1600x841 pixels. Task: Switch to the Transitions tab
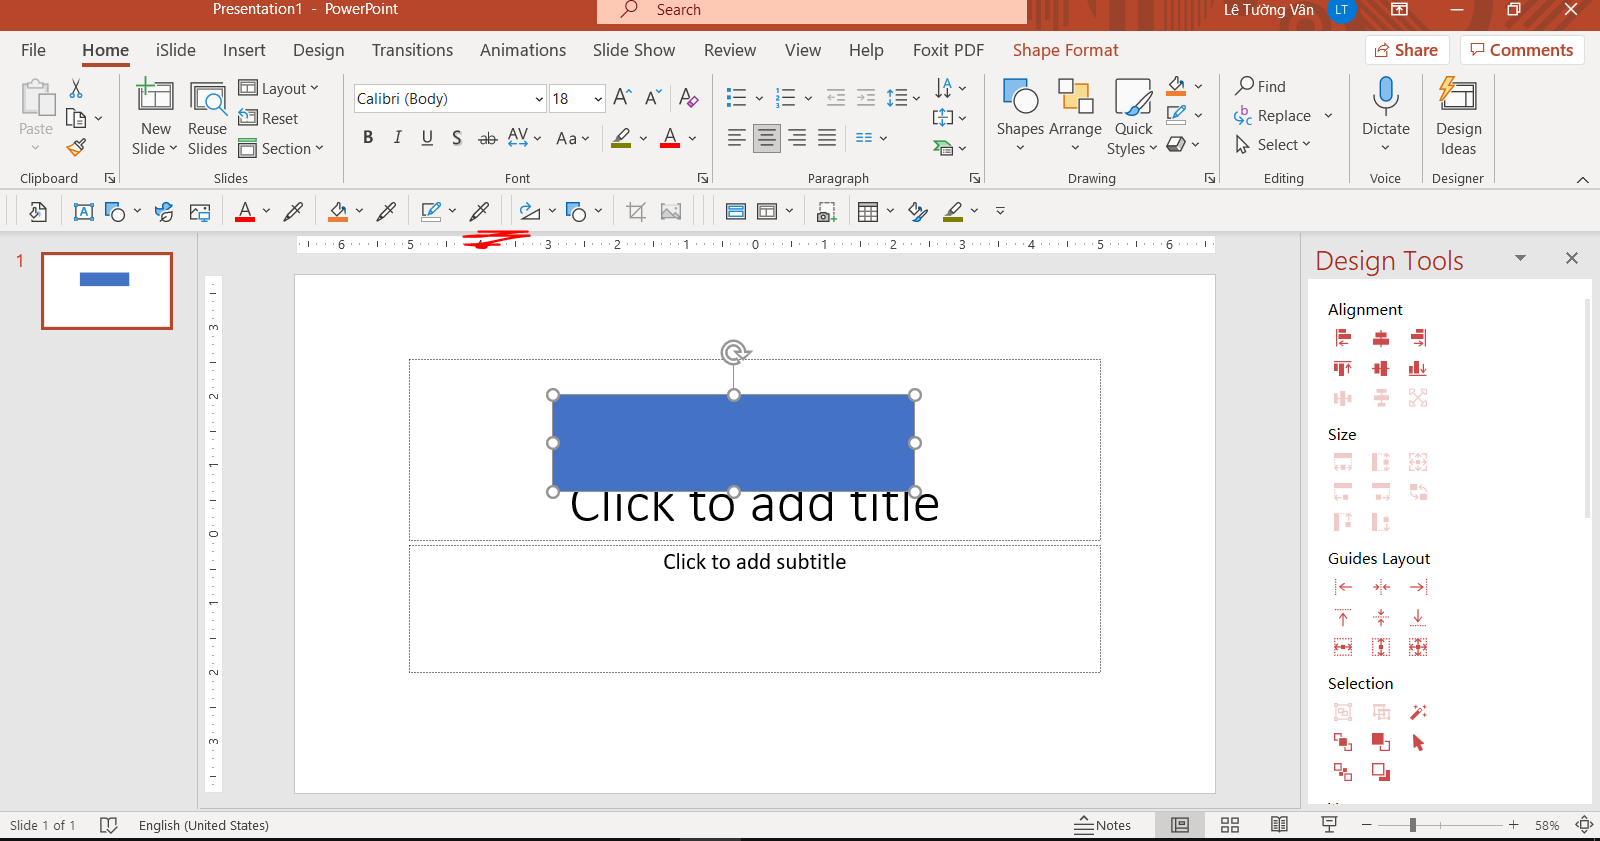click(x=412, y=50)
